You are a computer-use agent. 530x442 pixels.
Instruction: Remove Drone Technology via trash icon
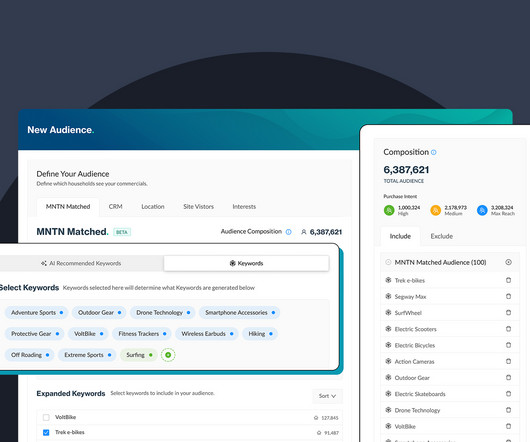508,410
